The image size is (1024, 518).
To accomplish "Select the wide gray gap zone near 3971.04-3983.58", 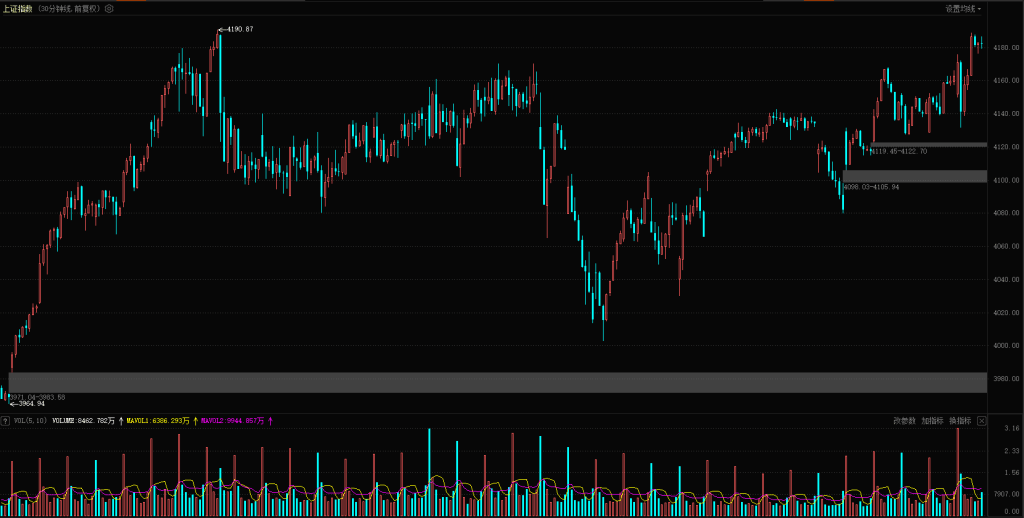I will [x=500, y=382].
